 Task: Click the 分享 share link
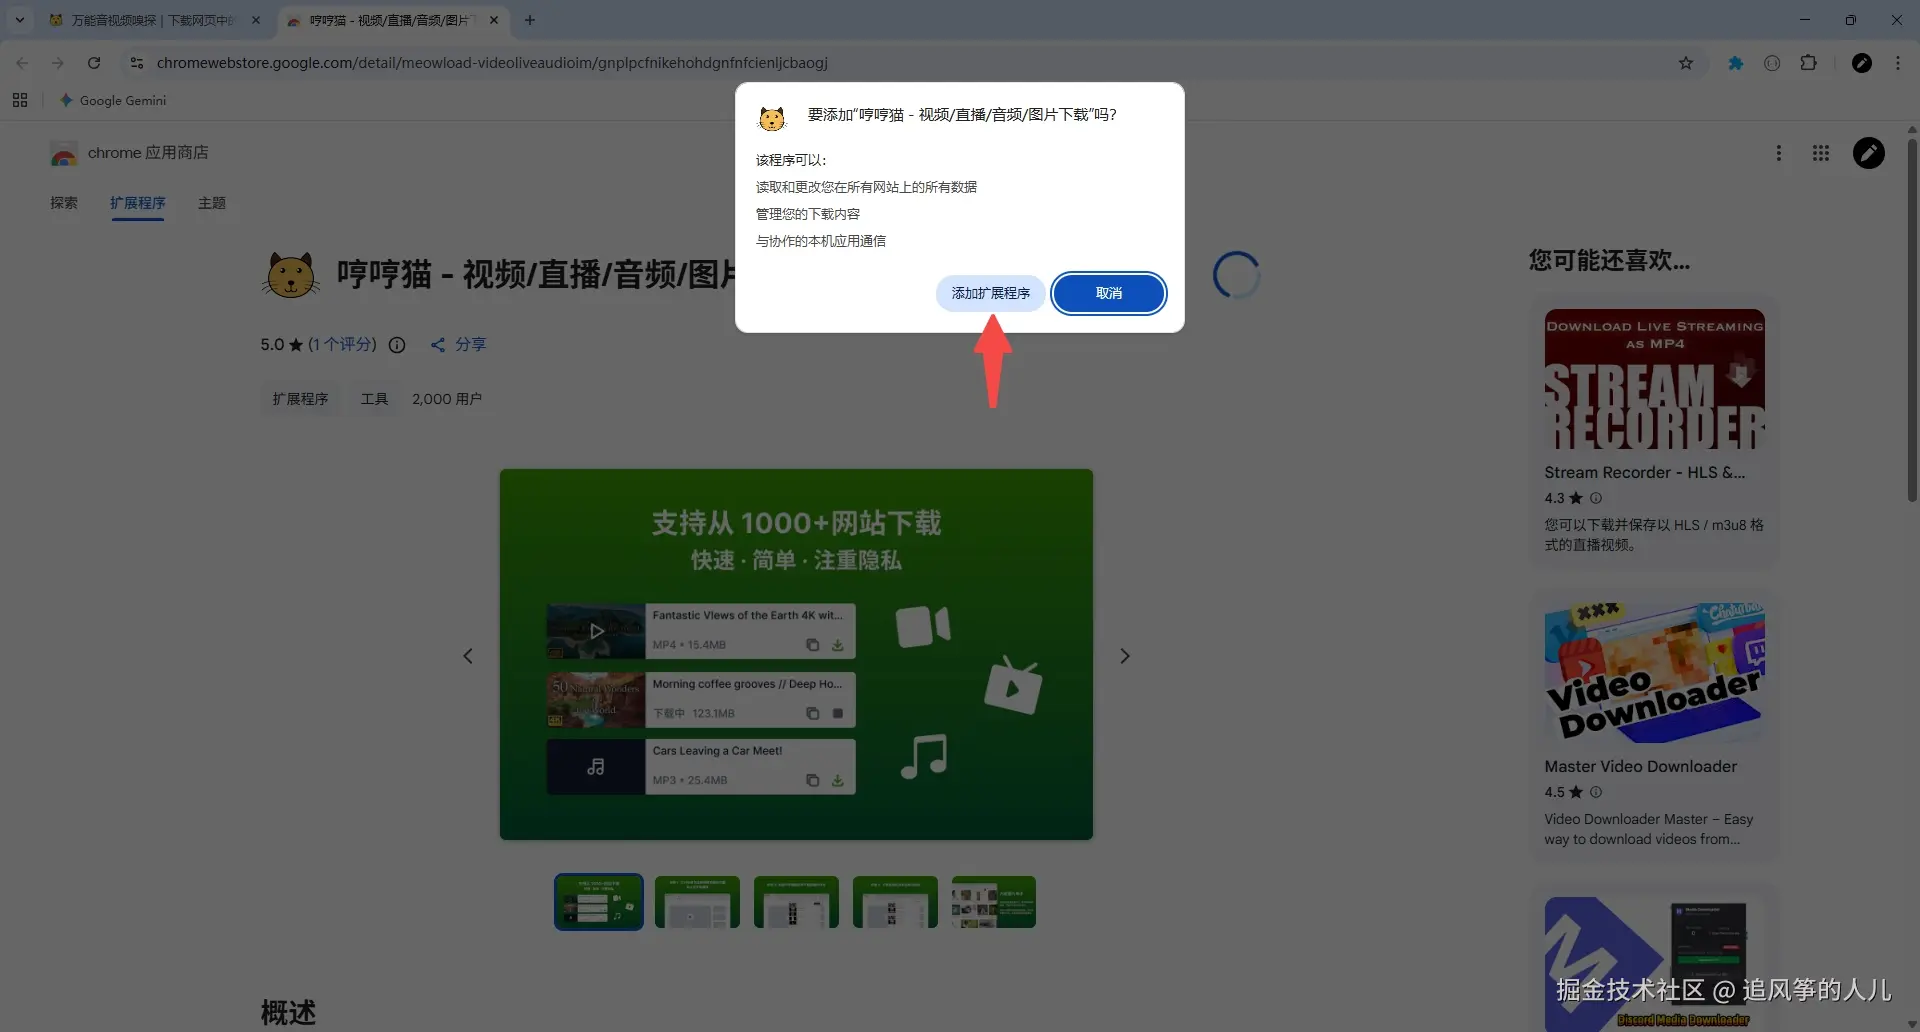[458, 344]
